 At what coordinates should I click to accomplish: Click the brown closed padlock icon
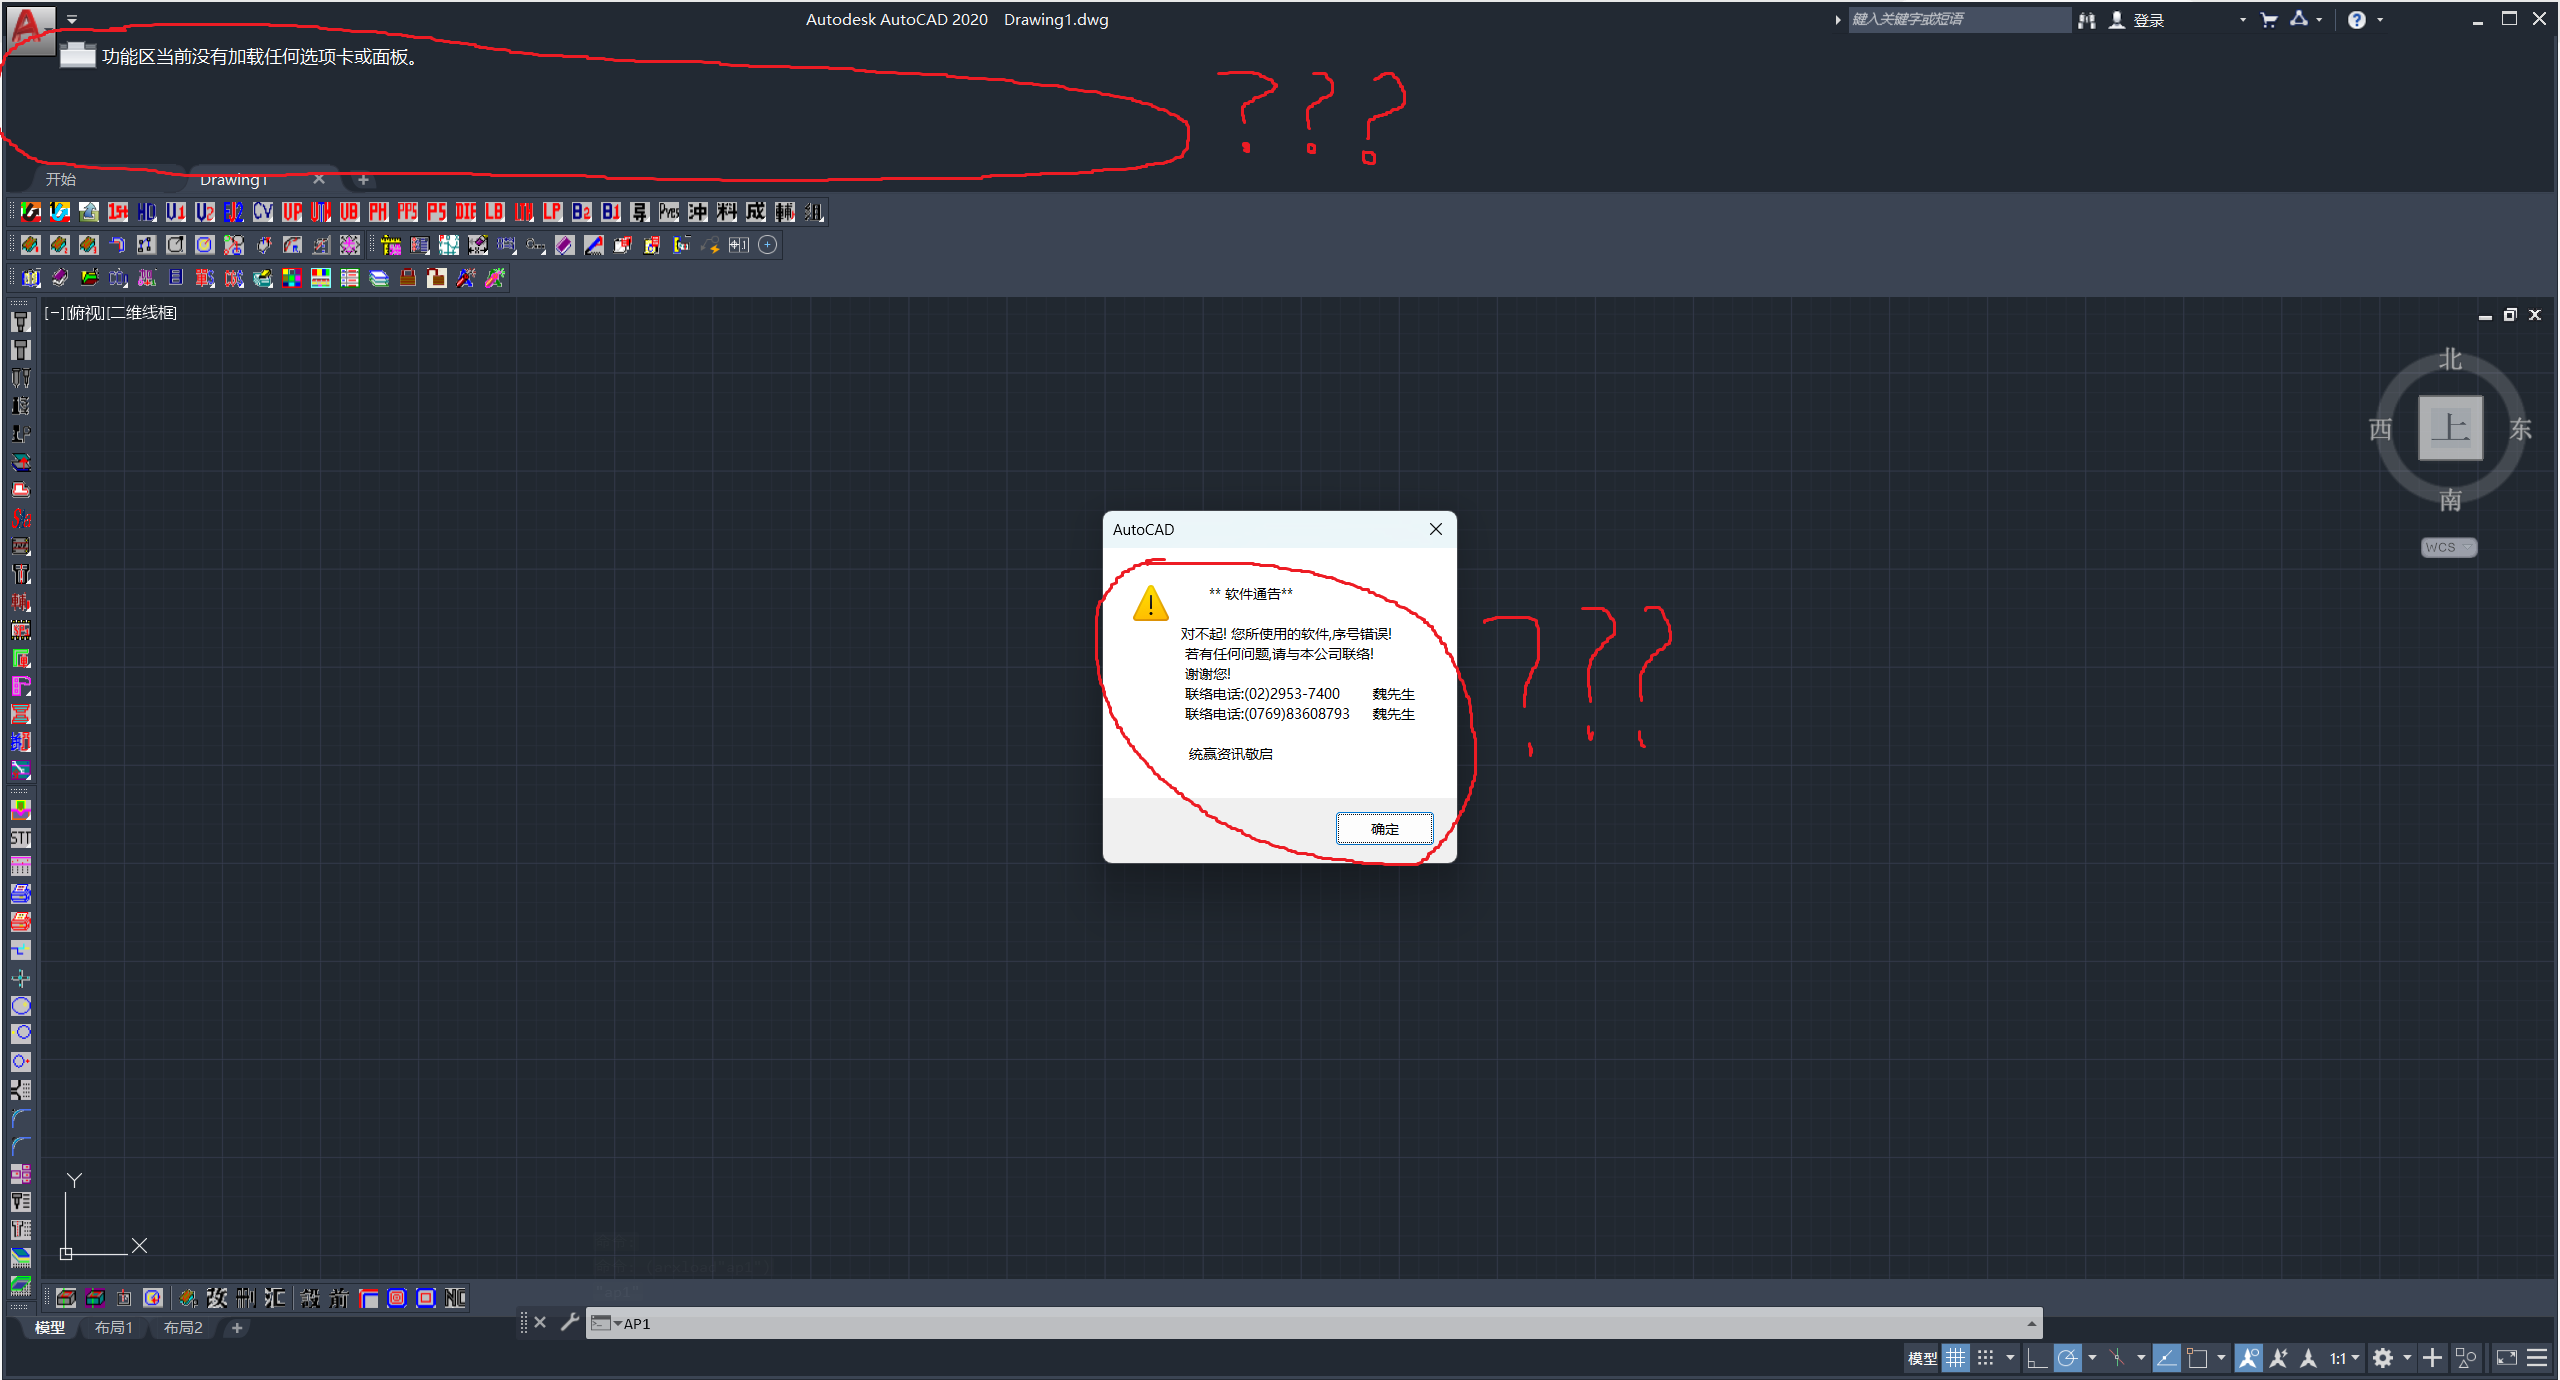point(407,278)
